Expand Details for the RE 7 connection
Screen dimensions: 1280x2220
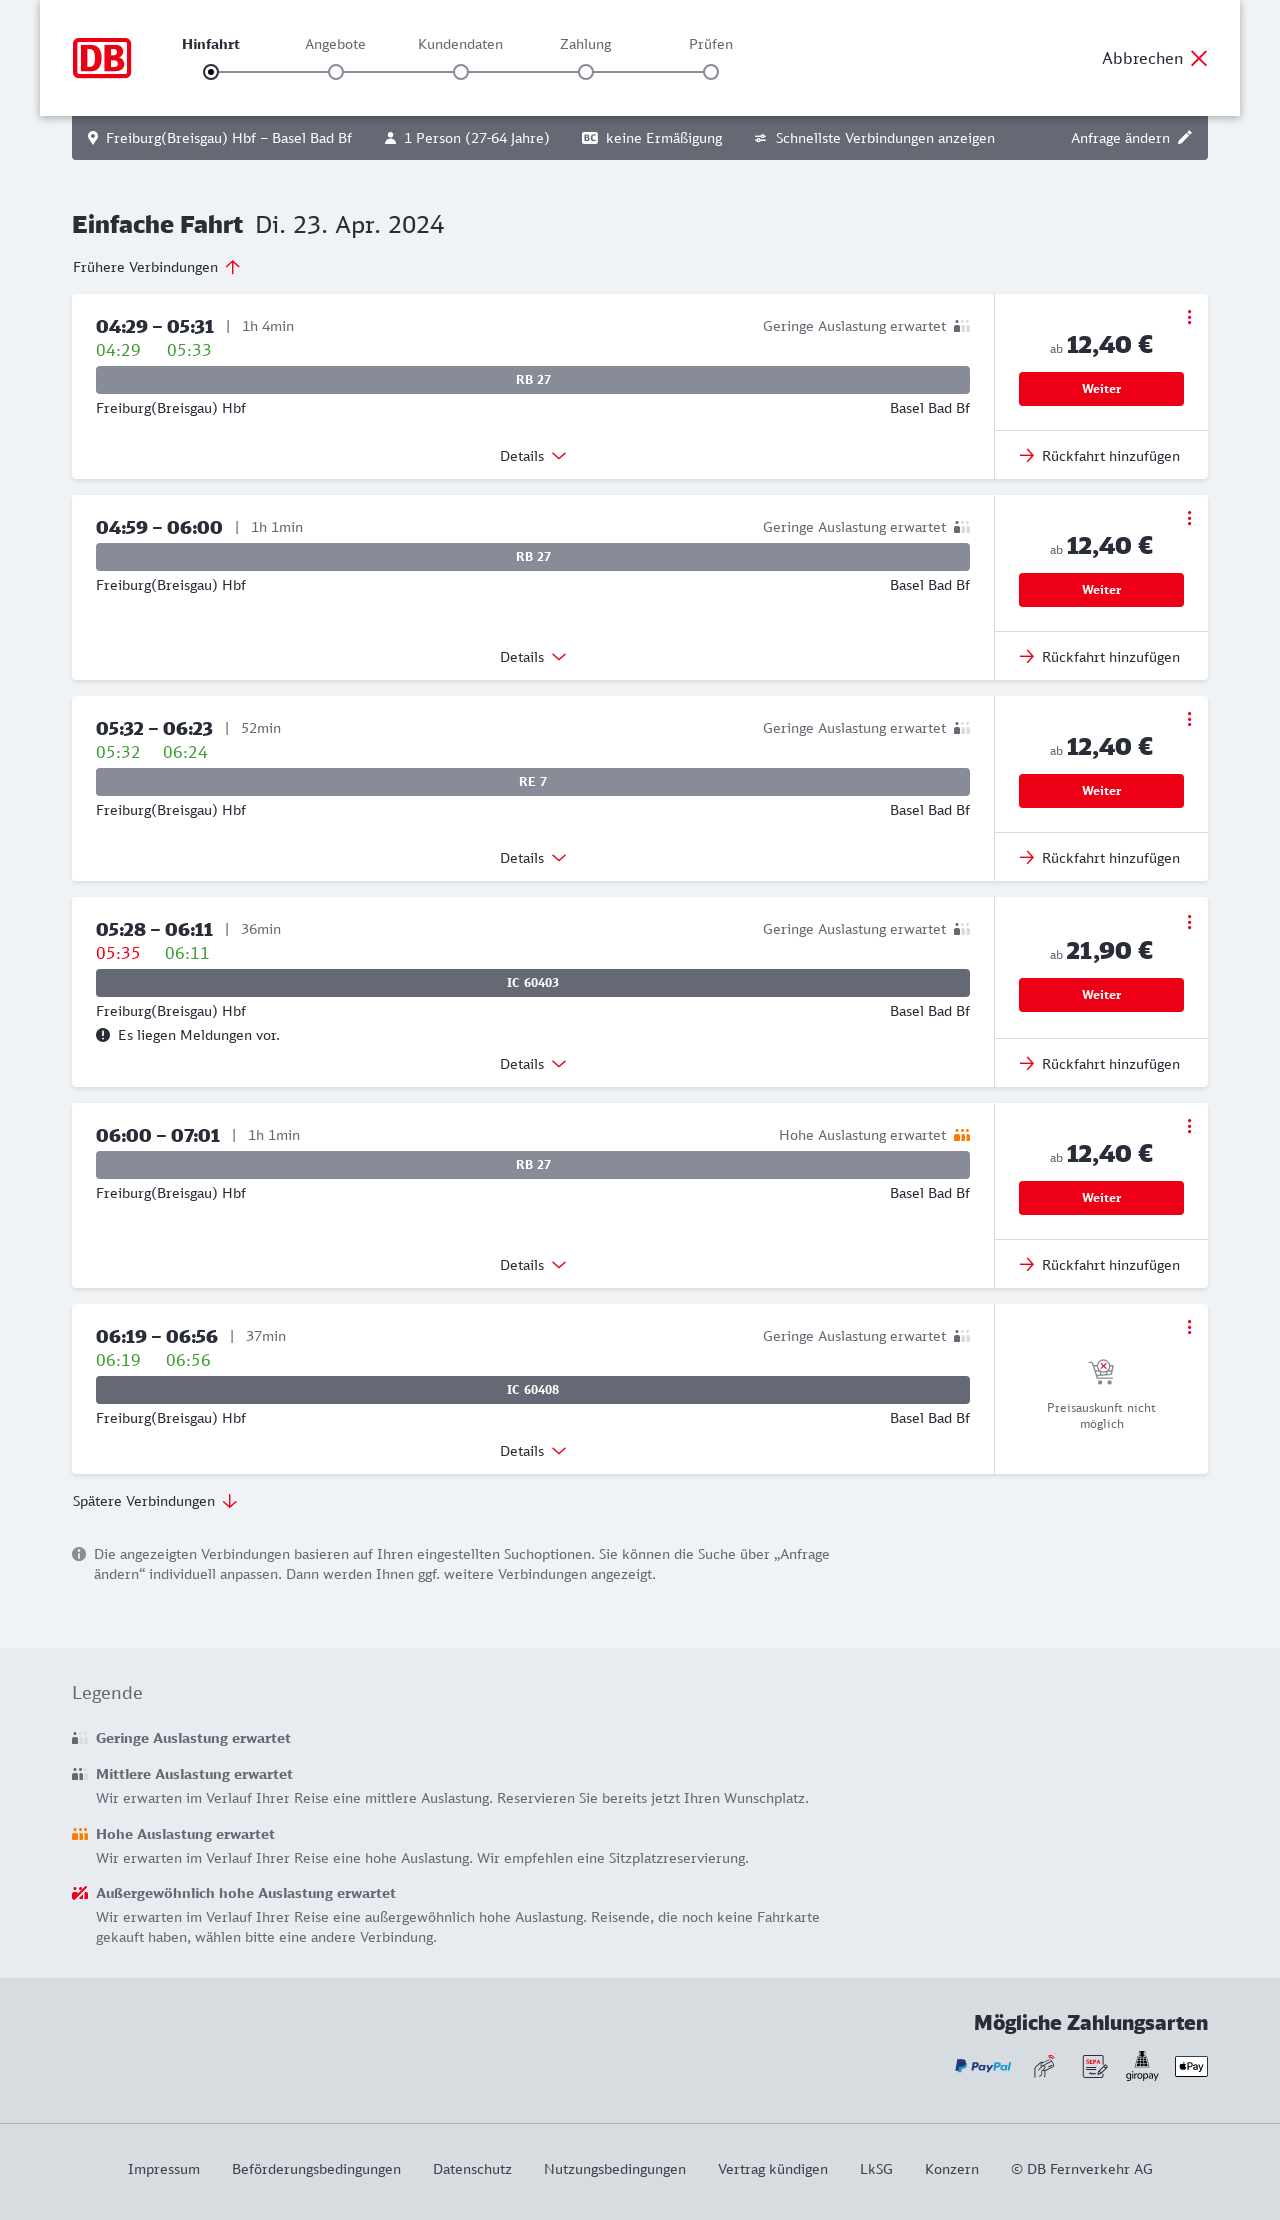[533, 858]
